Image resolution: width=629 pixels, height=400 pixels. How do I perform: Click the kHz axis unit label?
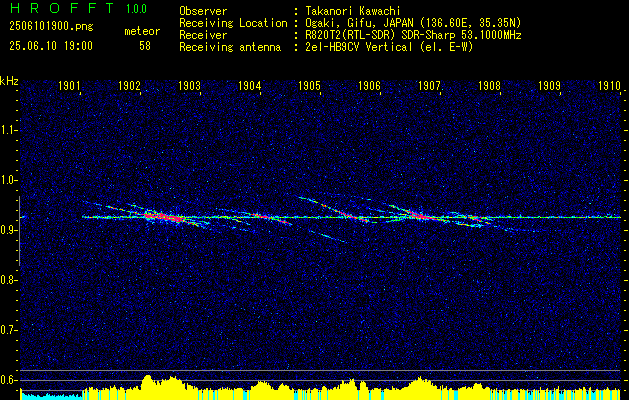pos(9,81)
